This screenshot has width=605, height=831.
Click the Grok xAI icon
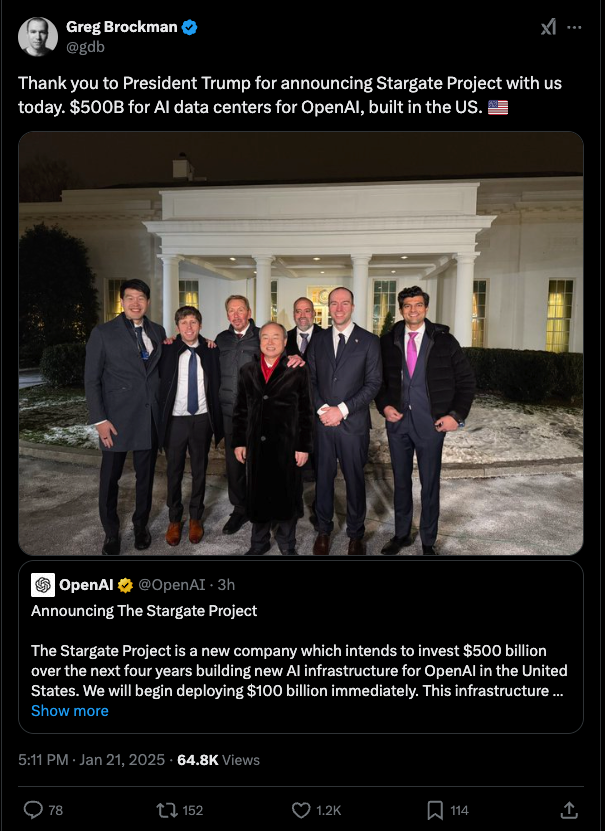(x=548, y=27)
